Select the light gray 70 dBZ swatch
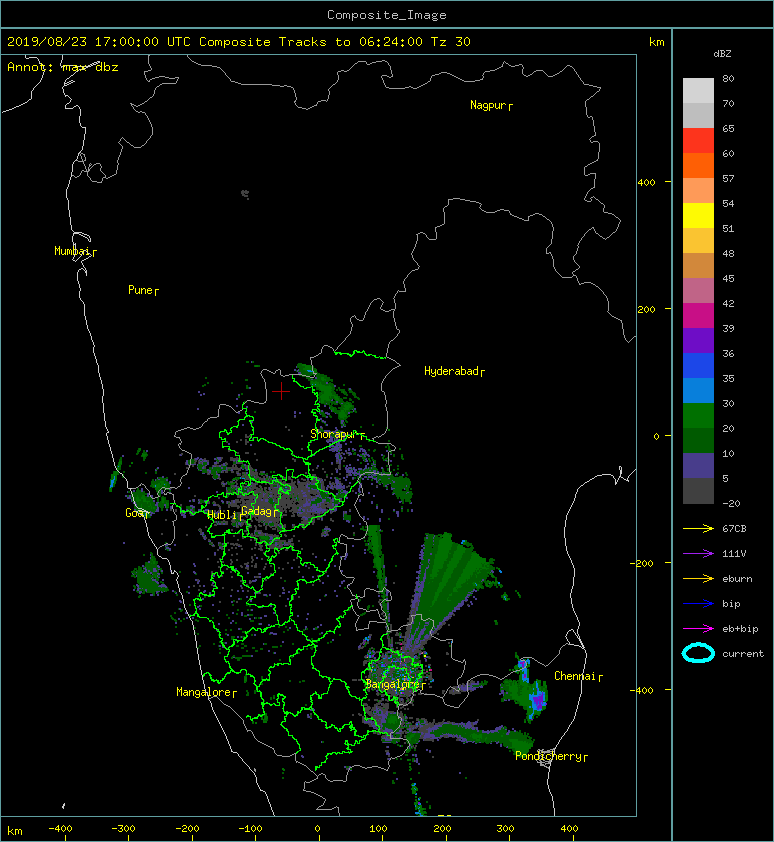 [x=698, y=90]
